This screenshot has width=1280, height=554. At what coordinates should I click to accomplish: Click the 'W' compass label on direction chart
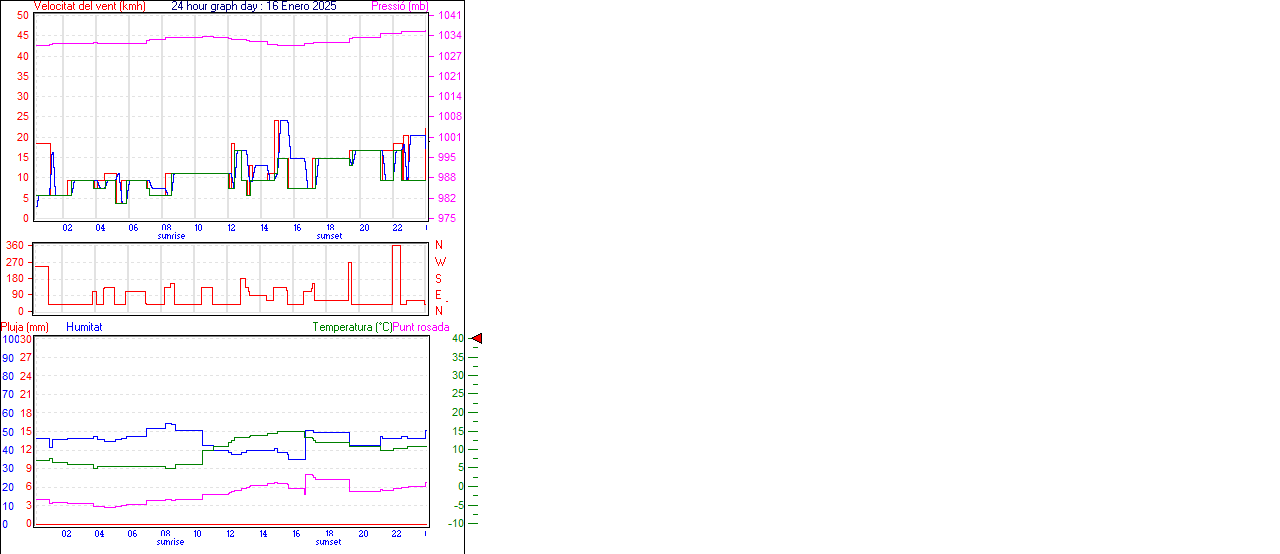click(439, 262)
